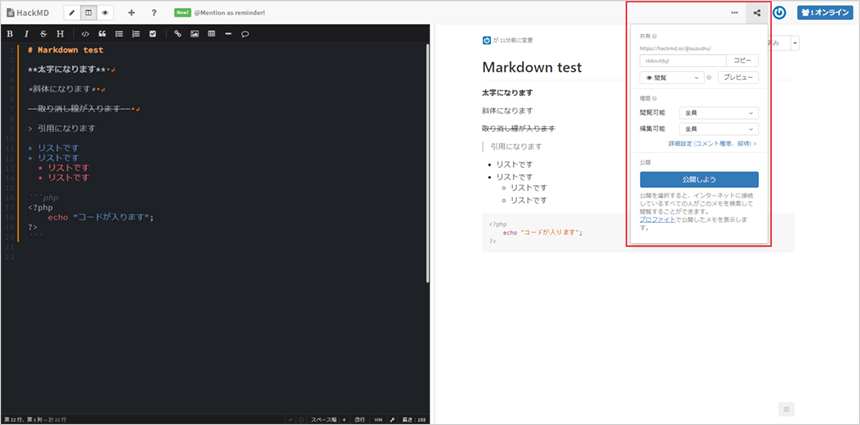Click info icon beside 共有 label

(x=655, y=36)
